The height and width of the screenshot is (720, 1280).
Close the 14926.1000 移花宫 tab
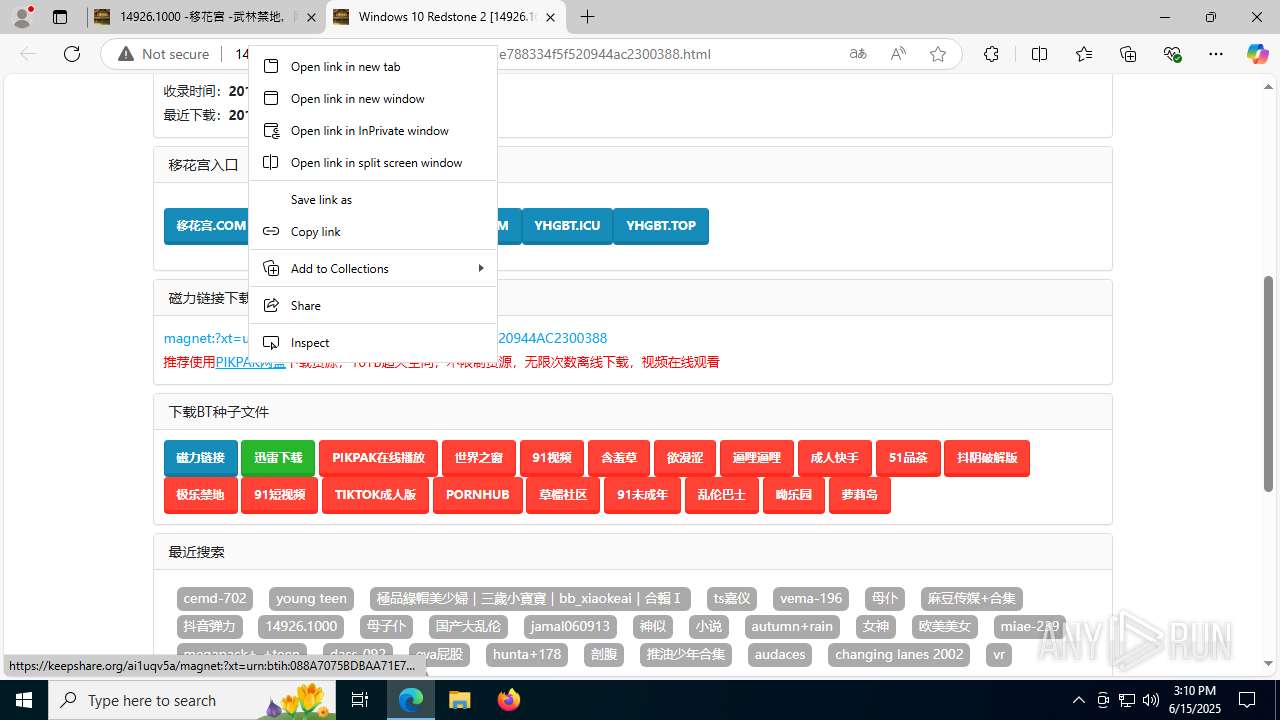coord(311,17)
